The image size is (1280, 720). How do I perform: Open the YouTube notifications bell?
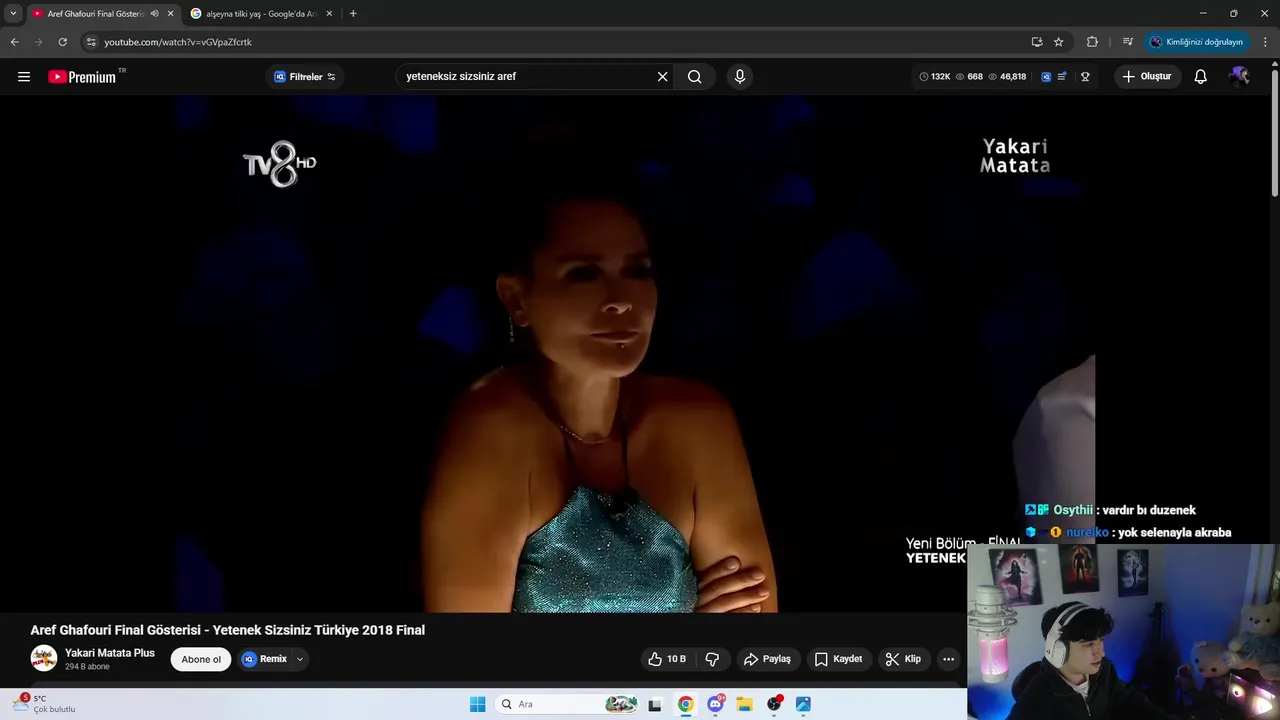(1201, 77)
